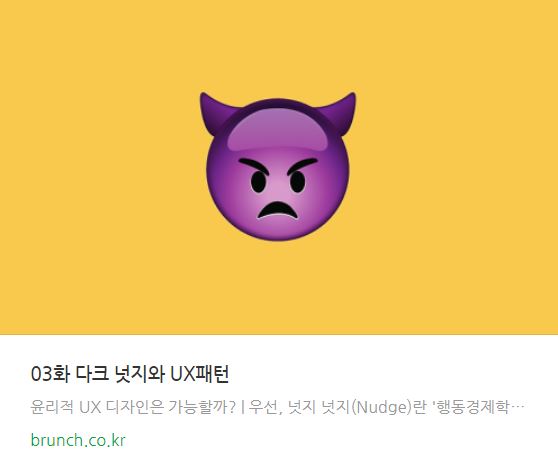Click the devil emoji's left eye
Image resolution: width=558 pixels, height=475 pixels.
coord(258,181)
